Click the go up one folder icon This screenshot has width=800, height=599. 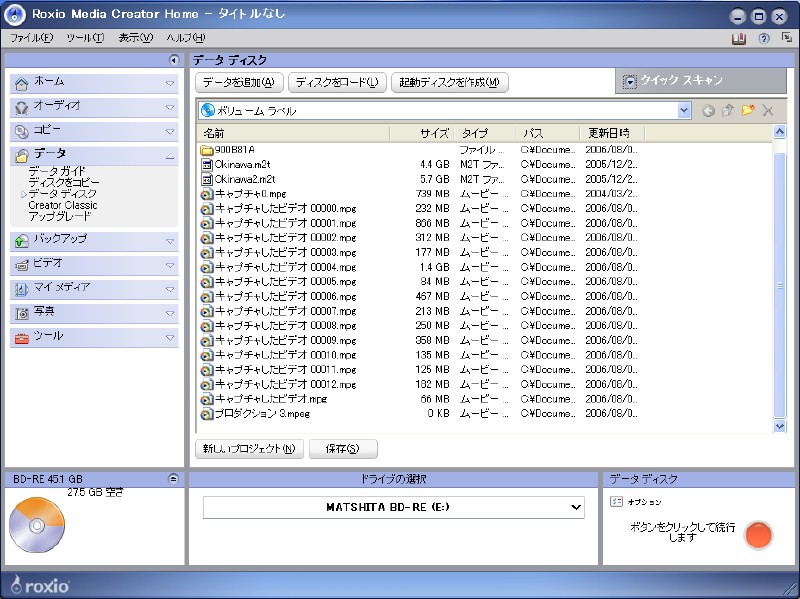point(728,111)
